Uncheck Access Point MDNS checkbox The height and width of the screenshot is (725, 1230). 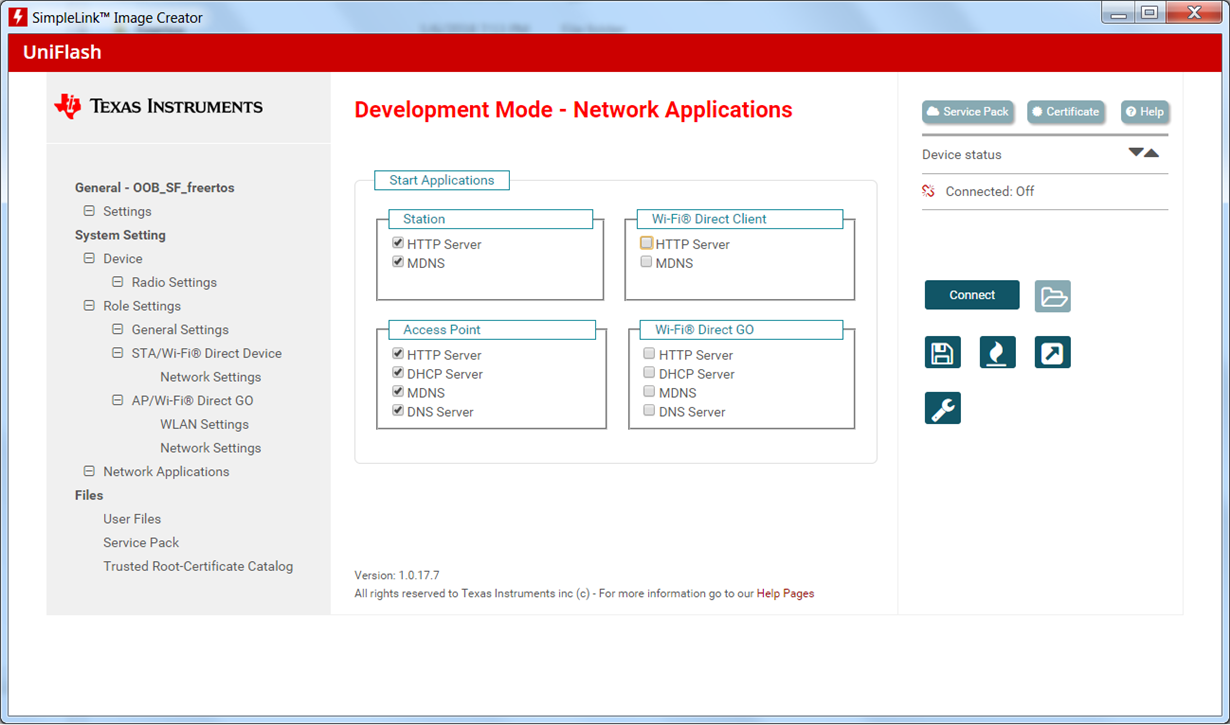(398, 392)
